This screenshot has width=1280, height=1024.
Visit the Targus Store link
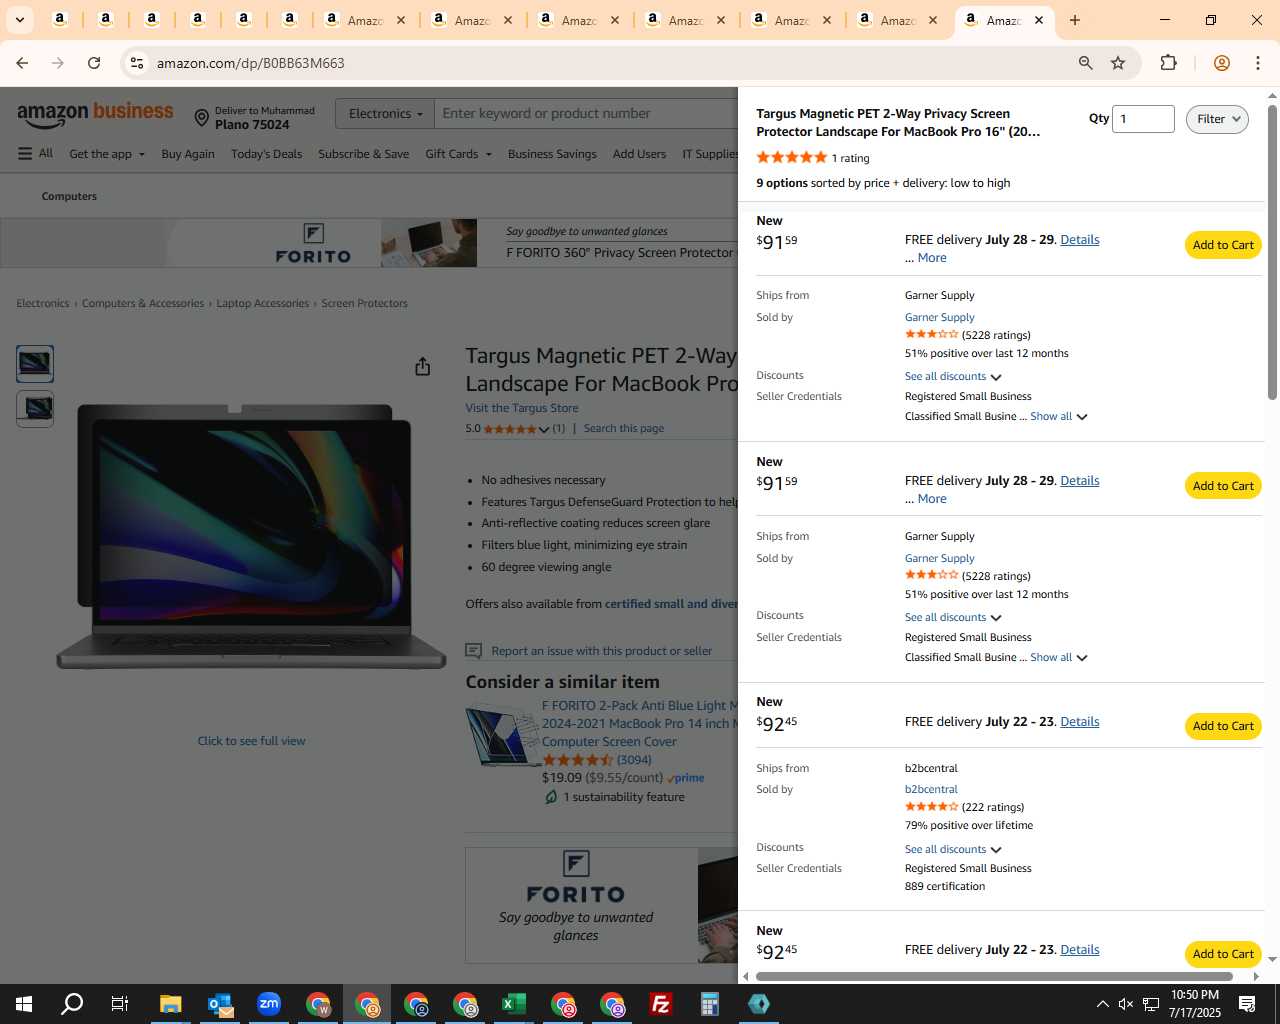pos(522,408)
